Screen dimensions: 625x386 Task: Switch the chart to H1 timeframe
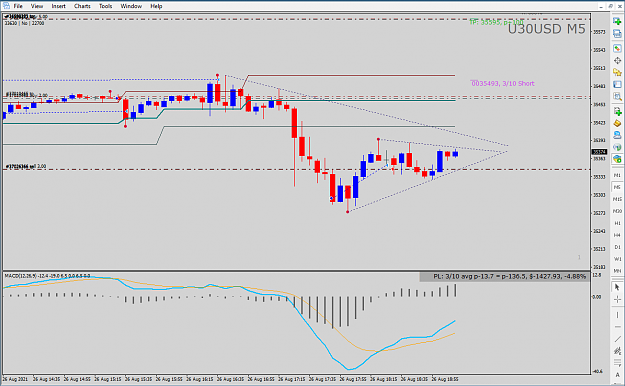[617, 223]
